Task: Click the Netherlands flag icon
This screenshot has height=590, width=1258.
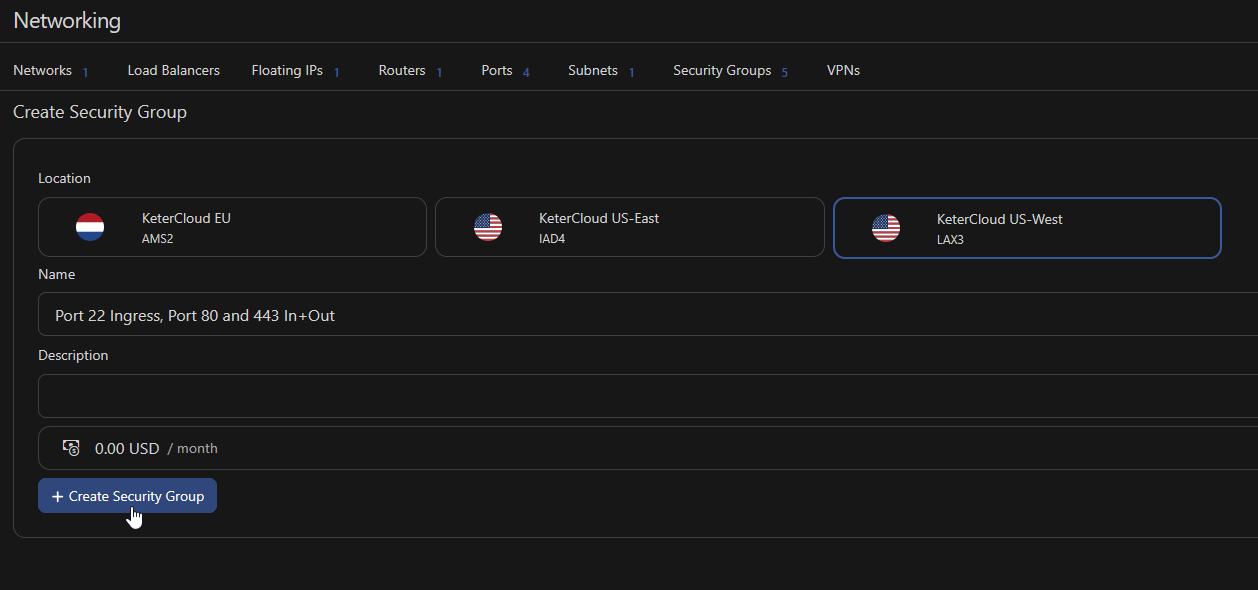Action: (x=90, y=227)
